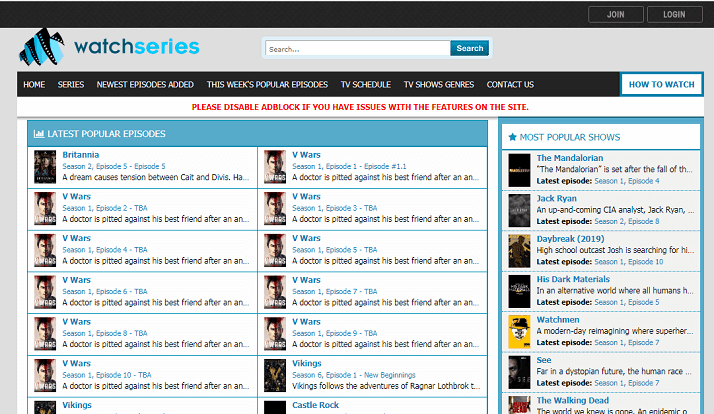Click the Join button
Screen dimensions: 714x414
point(616,14)
